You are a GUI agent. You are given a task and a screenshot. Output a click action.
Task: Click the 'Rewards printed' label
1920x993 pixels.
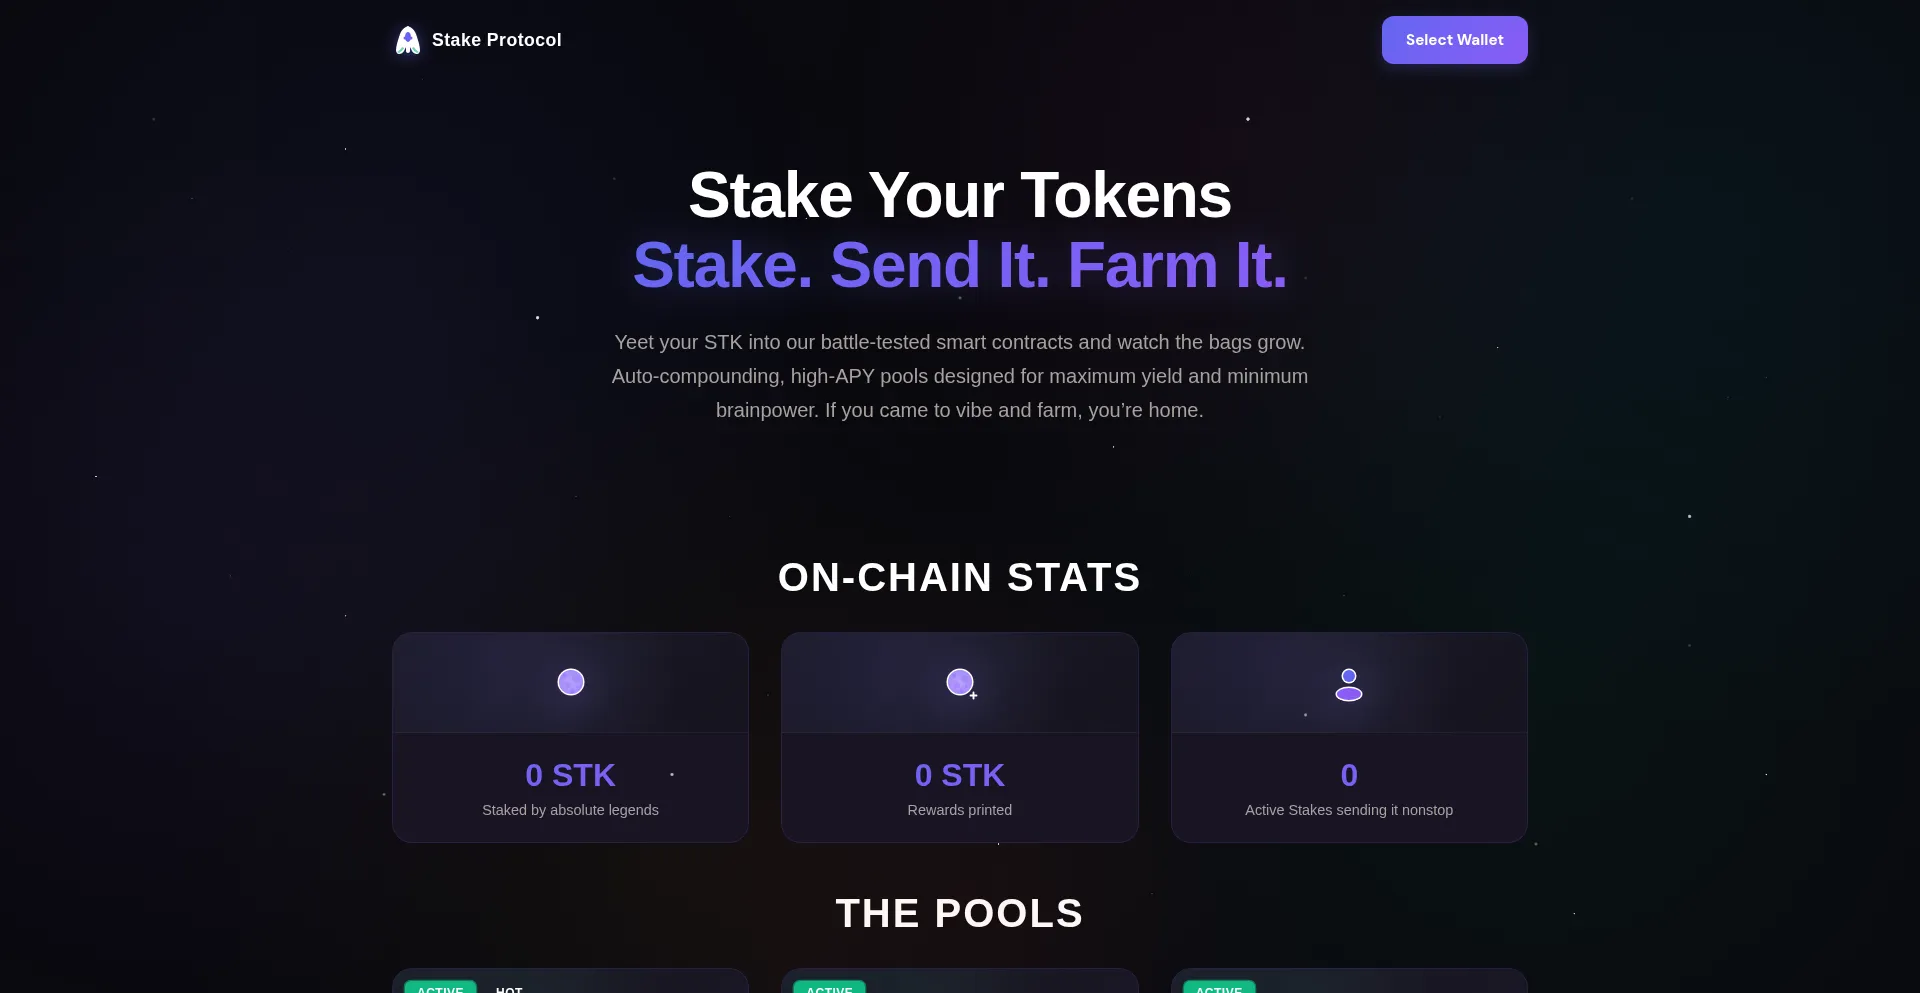[960, 810]
